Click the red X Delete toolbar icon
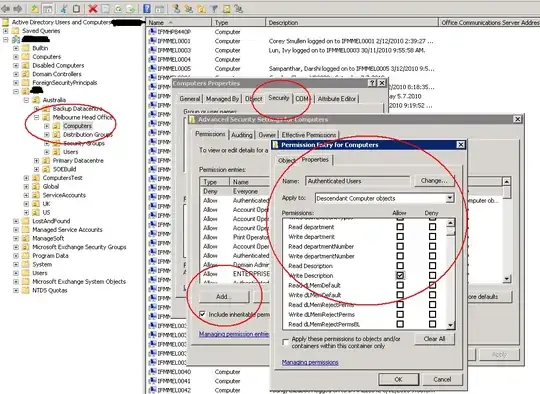This screenshot has width=540, height=394. click(x=92, y=9)
